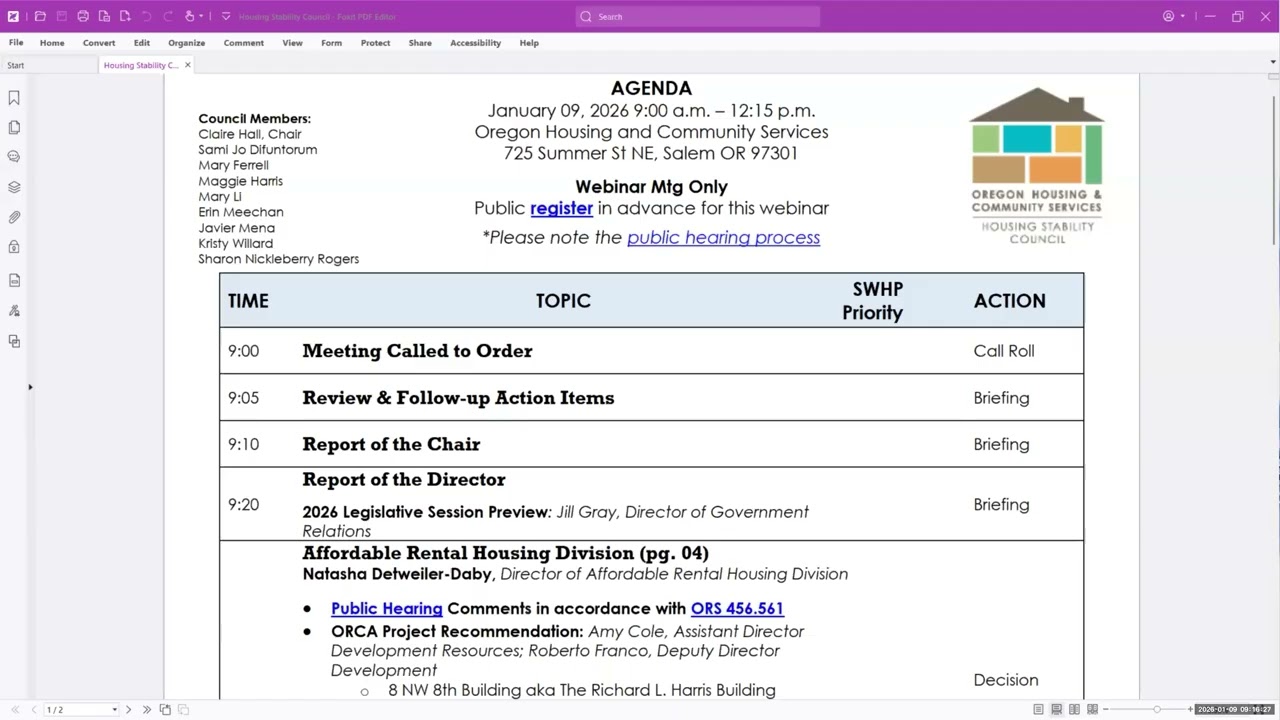Click the previous view icon in status bar
The width and height of the screenshot is (1280, 720).
[x=166, y=710]
